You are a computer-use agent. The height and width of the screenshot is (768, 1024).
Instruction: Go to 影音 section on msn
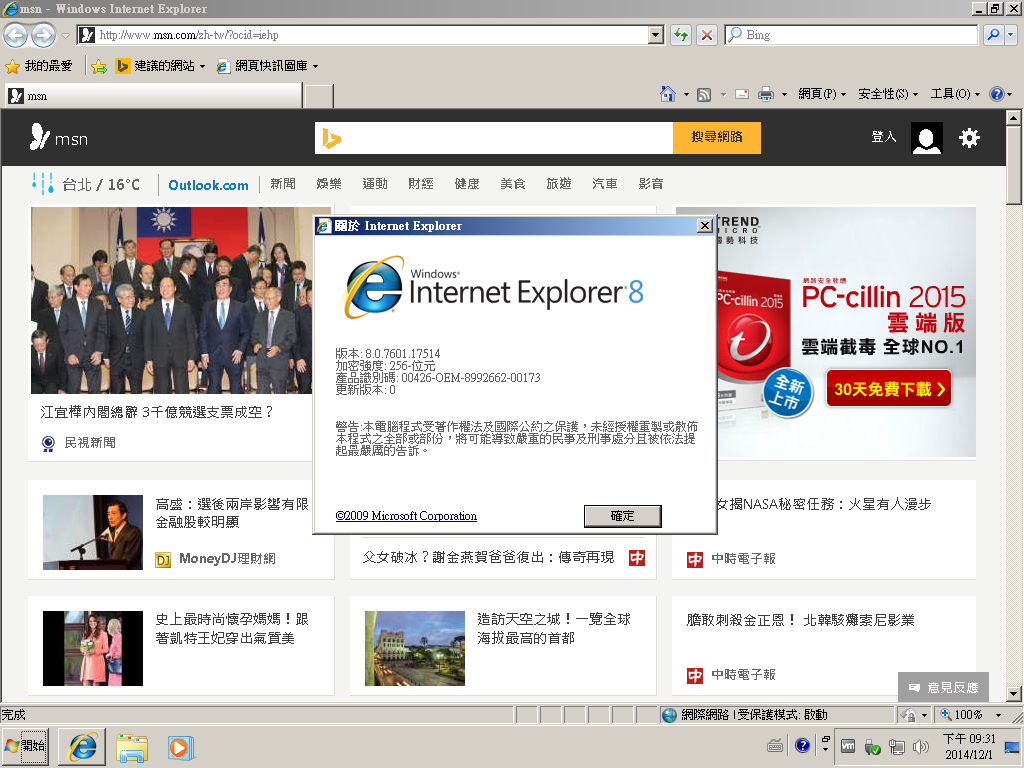pyautogui.click(x=650, y=184)
